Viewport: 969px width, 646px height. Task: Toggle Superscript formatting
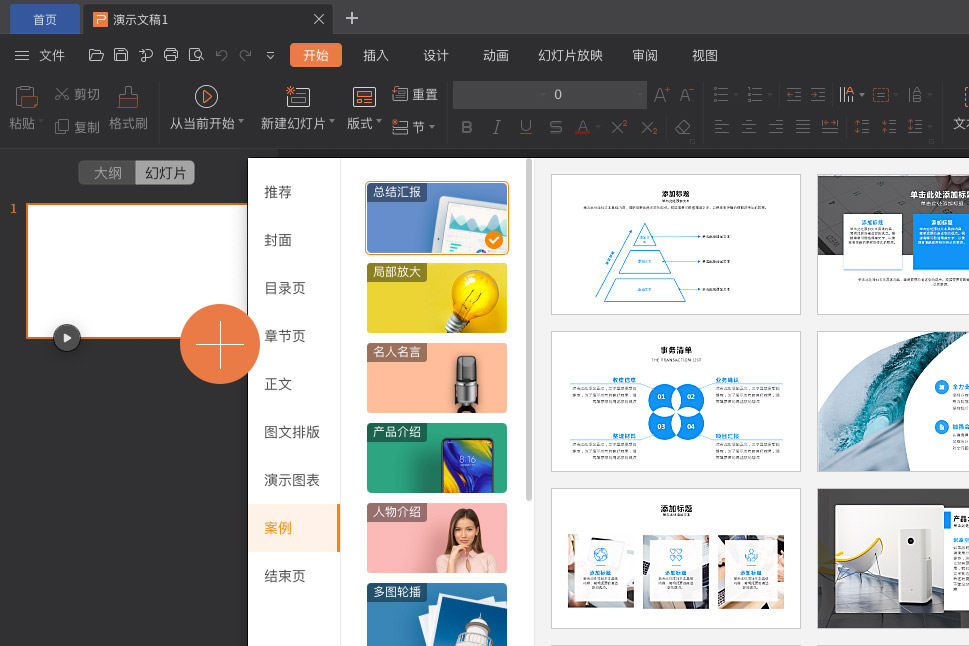(619, 127)
